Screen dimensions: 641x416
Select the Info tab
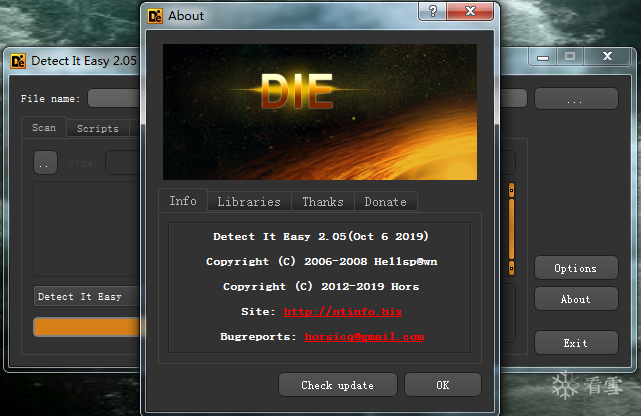click(183, 201)
